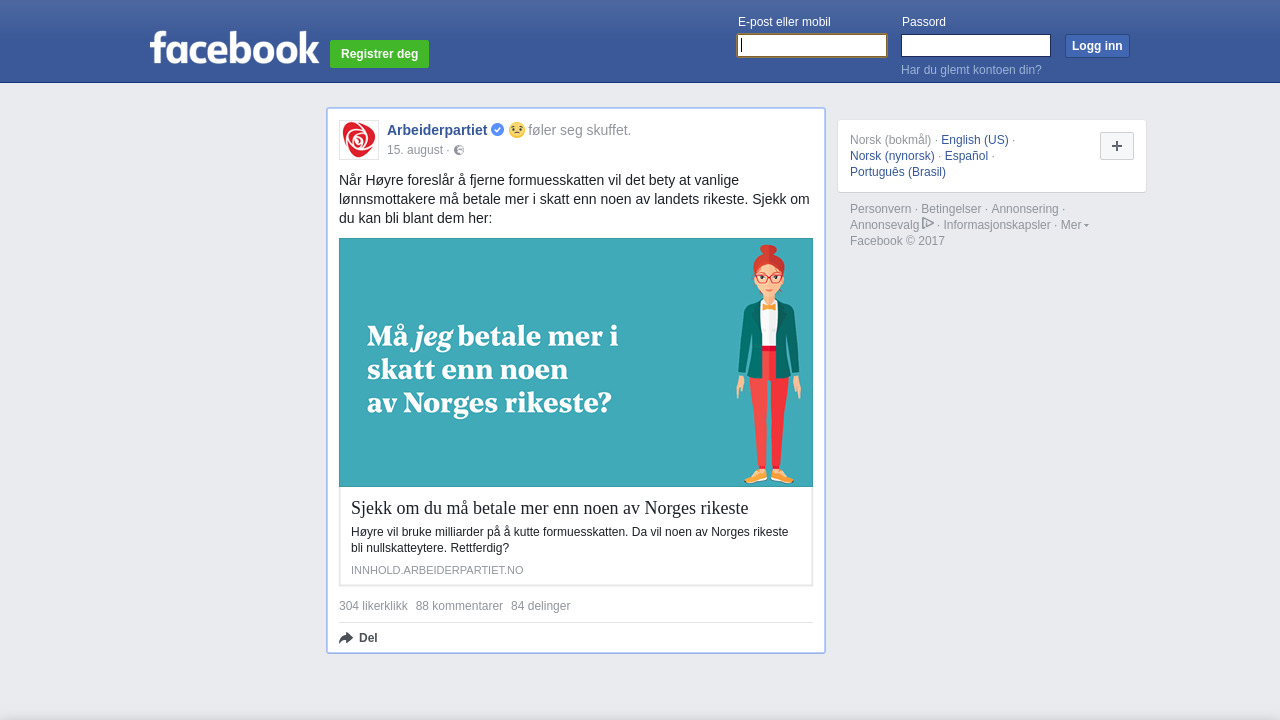1280x720 pixels.
Task: Click the public globe privacy icon
Action: (459, 150)
